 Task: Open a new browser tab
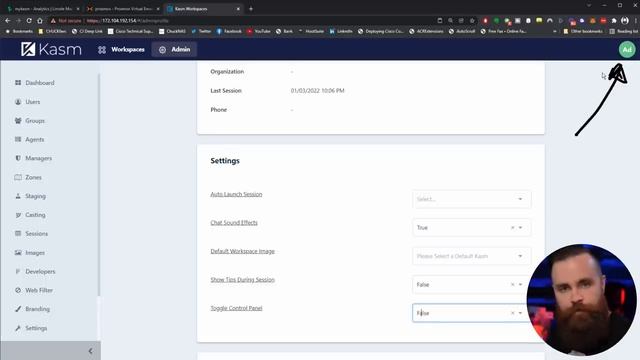(x=251, y=9)
